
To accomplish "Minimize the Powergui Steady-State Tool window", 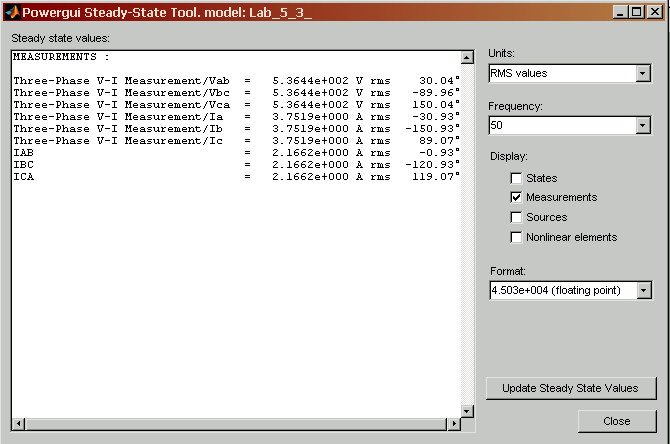I will coord(620,12).
